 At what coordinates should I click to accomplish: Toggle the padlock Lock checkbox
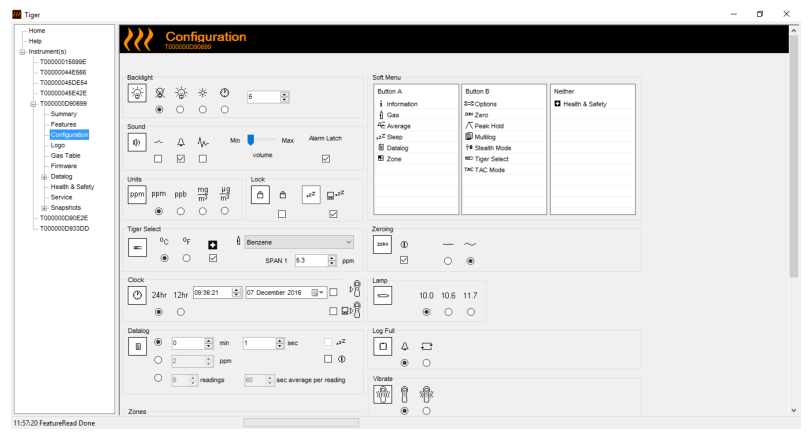[x=282, y=214]
